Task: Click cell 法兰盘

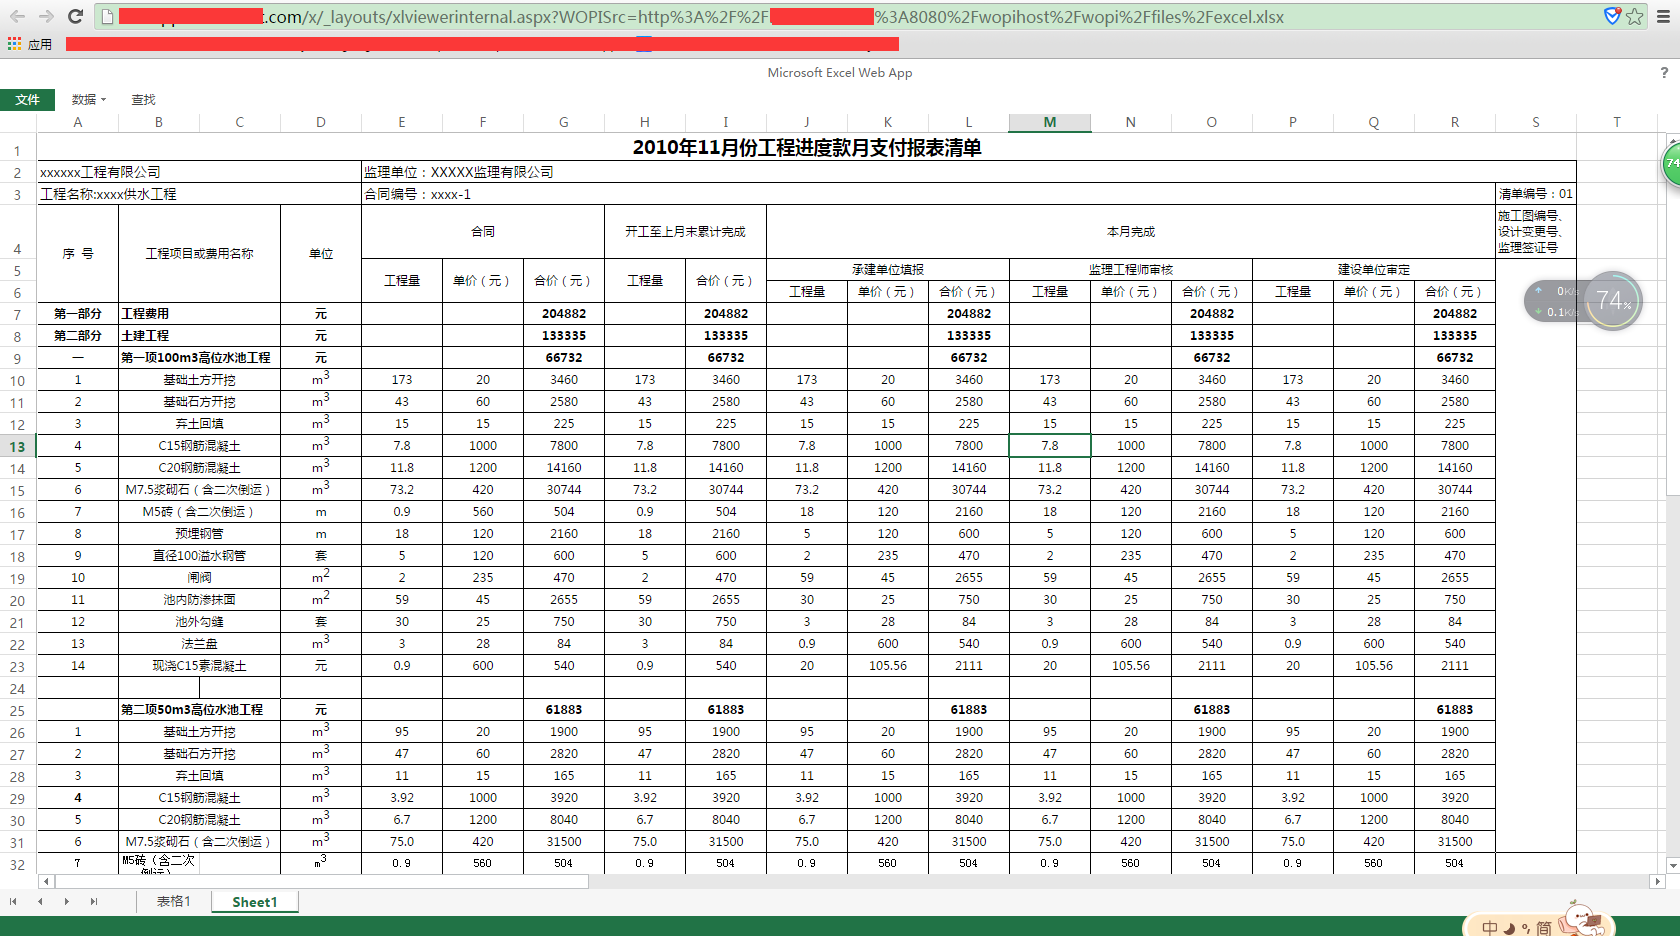Action: point(199,644)
